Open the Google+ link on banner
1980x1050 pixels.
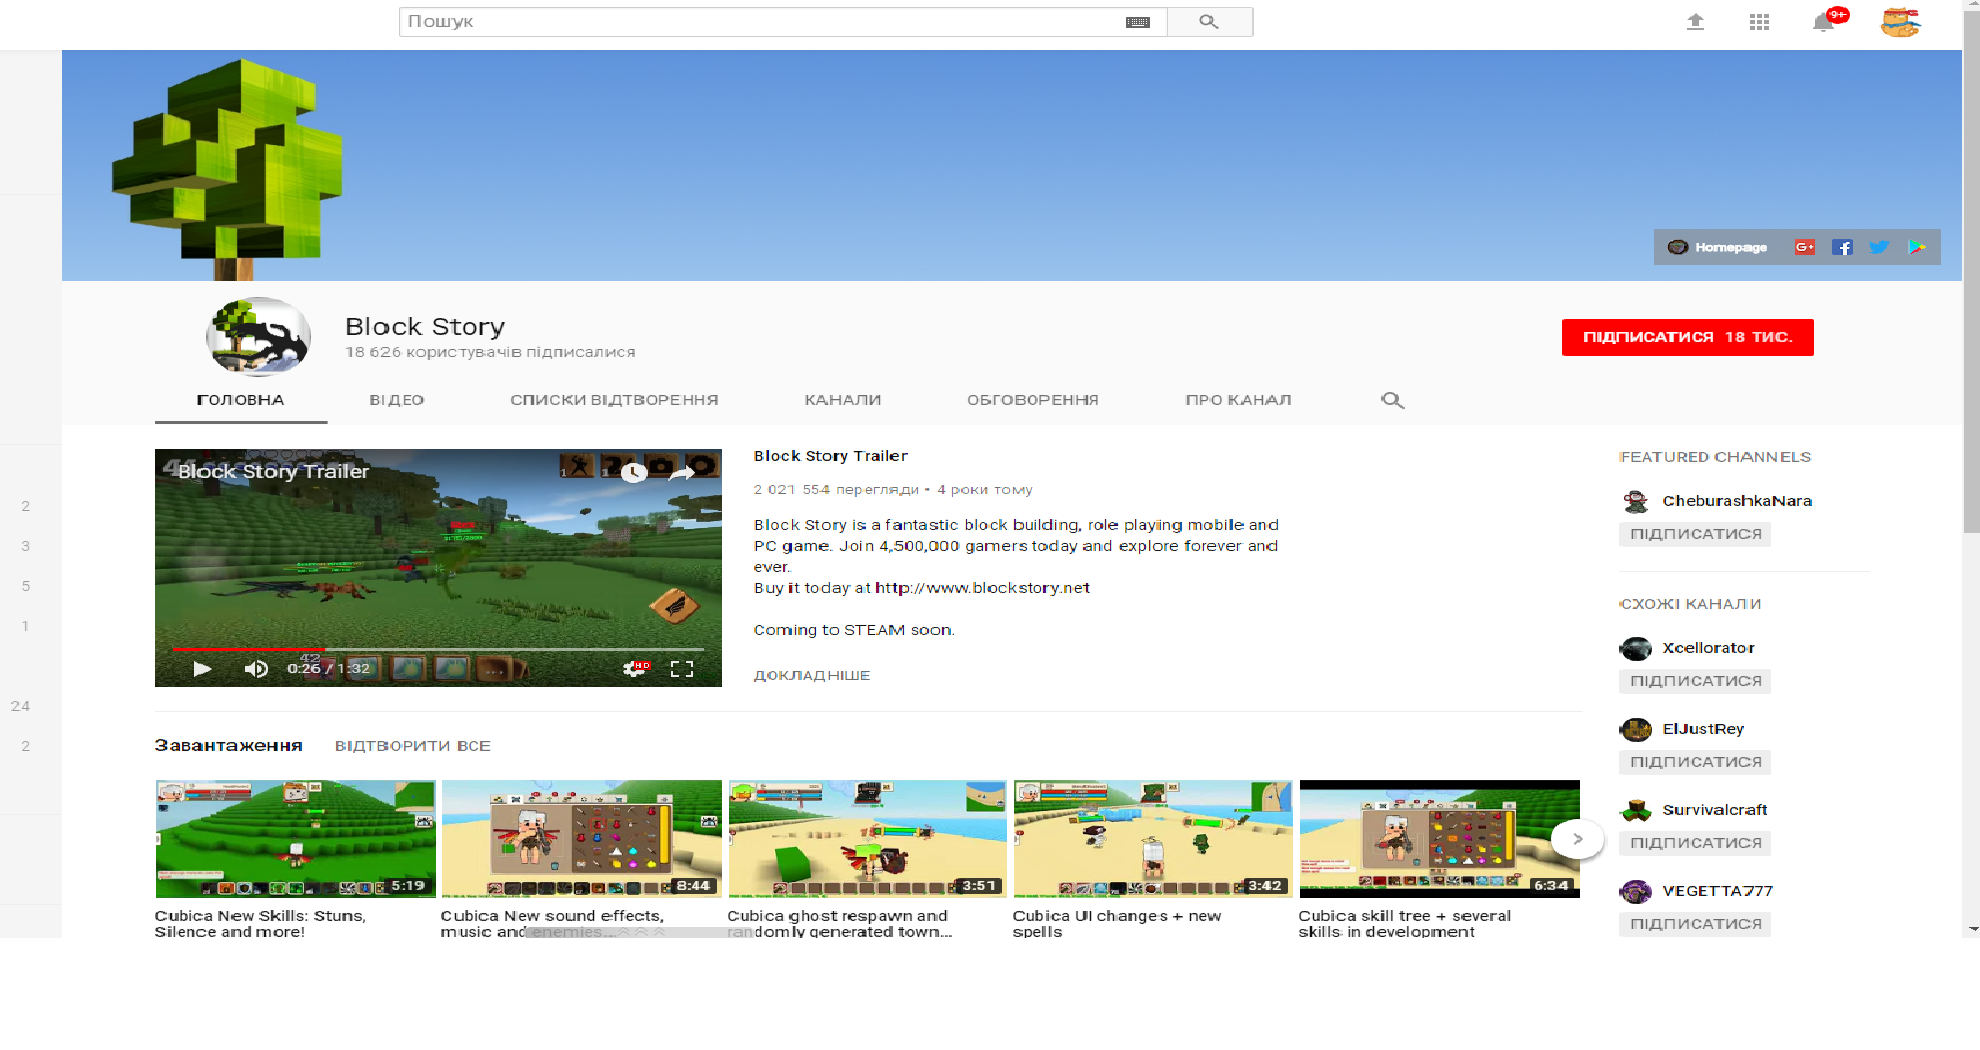[x=1805, y=247]
